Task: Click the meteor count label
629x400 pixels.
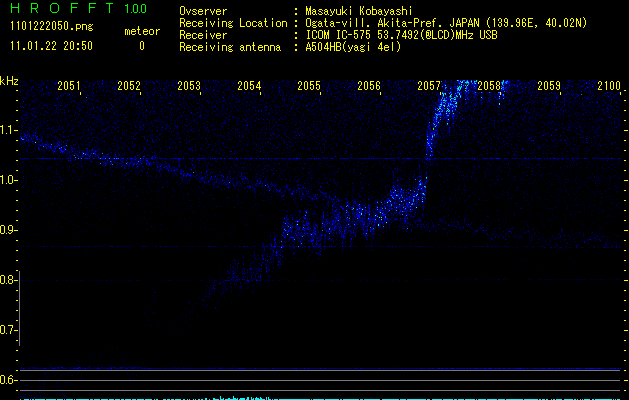Action: point(142,31)
